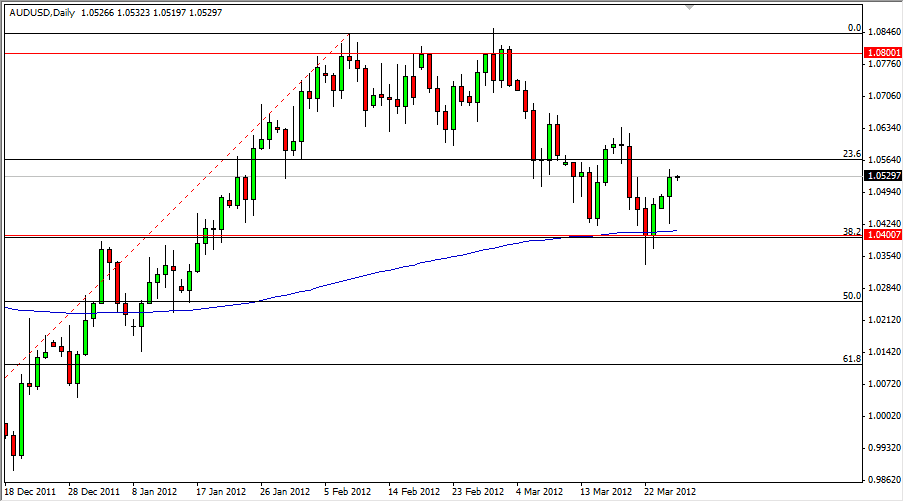The height and width of the screenshot is (502, 904).
Task: Click the current price 1.05297 label
Action: (x=883, y=176)
